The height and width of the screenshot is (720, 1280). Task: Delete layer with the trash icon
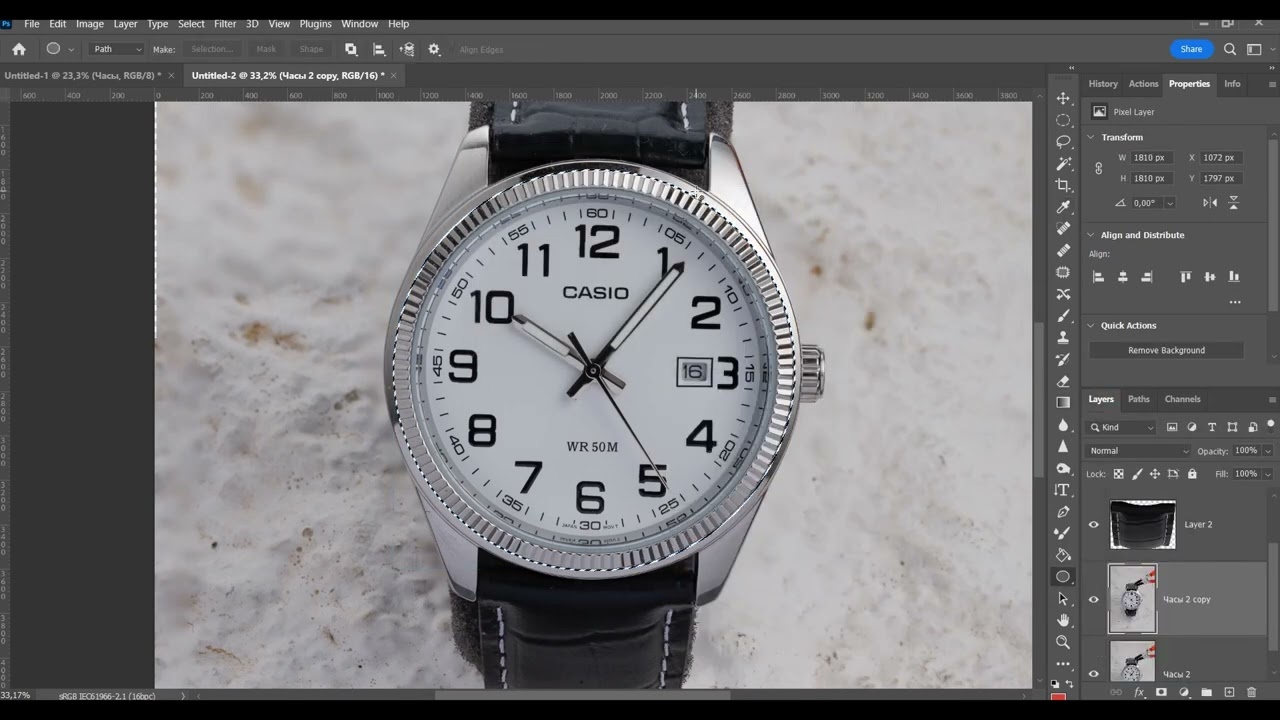point(1251,692)
